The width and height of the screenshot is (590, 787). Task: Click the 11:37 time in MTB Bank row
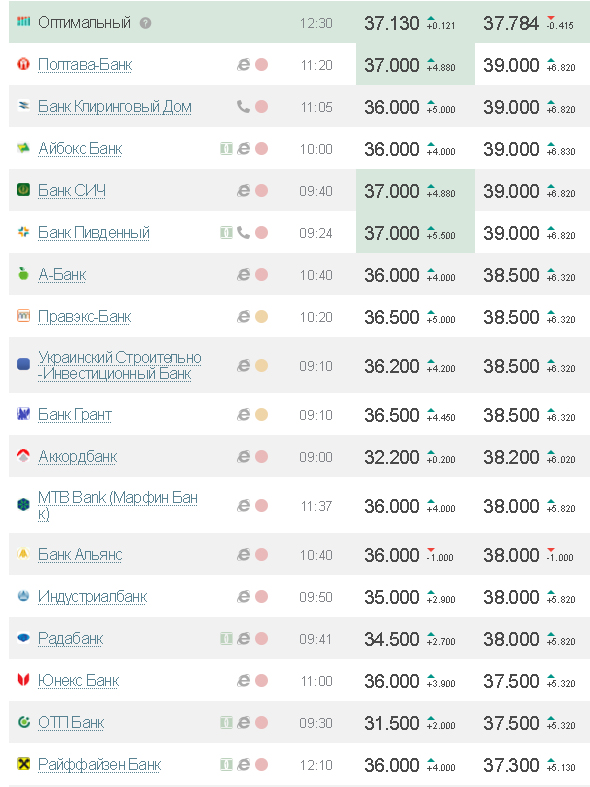[x=316, y=506]
